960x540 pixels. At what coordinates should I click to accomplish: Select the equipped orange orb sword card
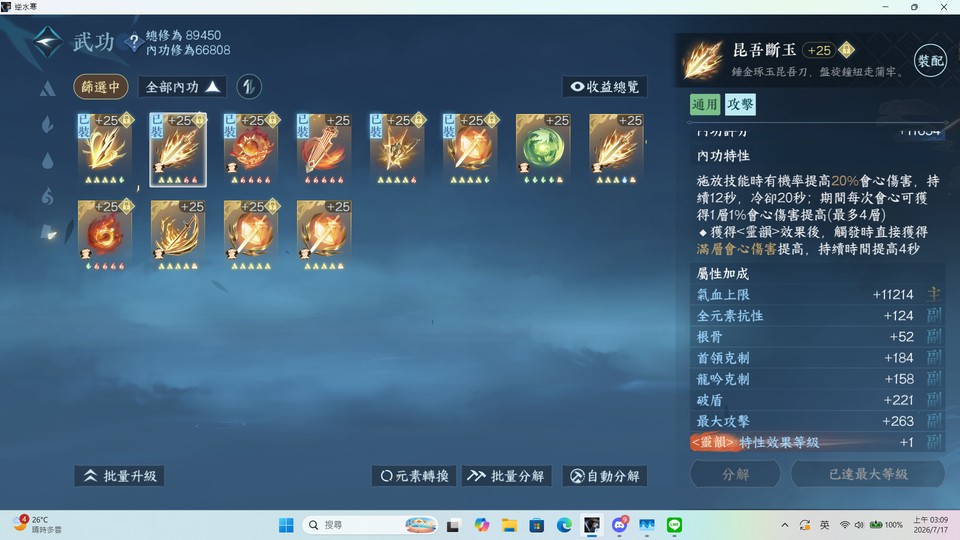[x=470, y=149]
